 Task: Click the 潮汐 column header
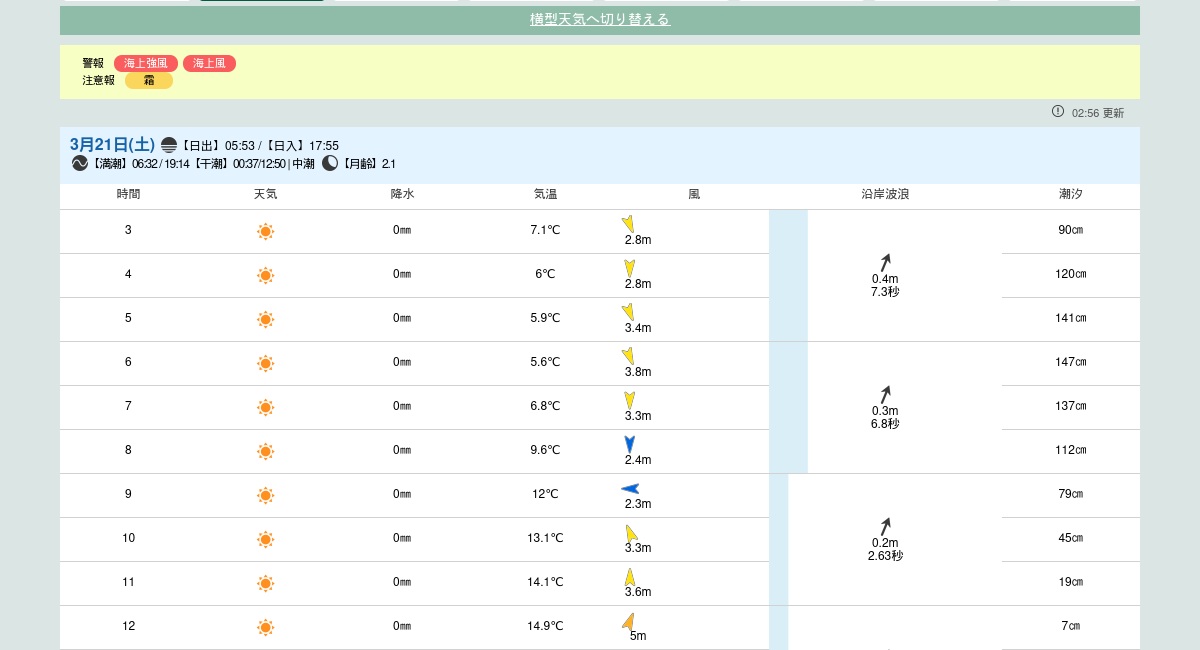coord(1070,194)
